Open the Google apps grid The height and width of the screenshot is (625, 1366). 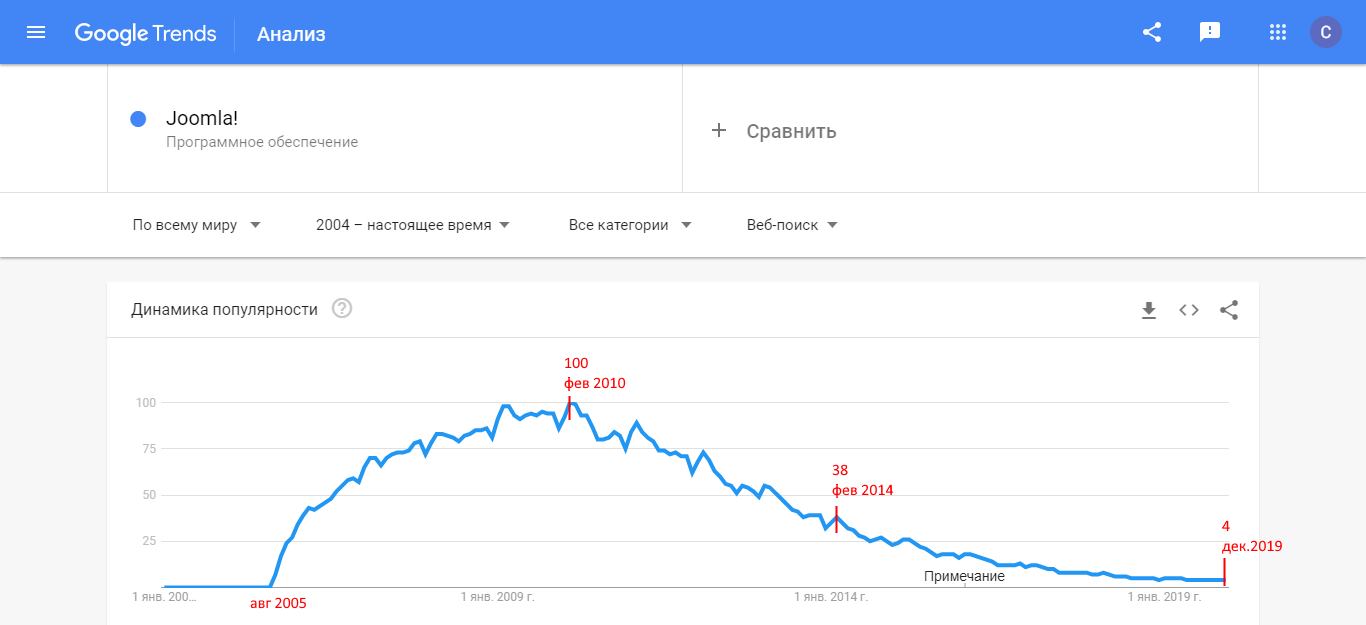coord(1277,33)
